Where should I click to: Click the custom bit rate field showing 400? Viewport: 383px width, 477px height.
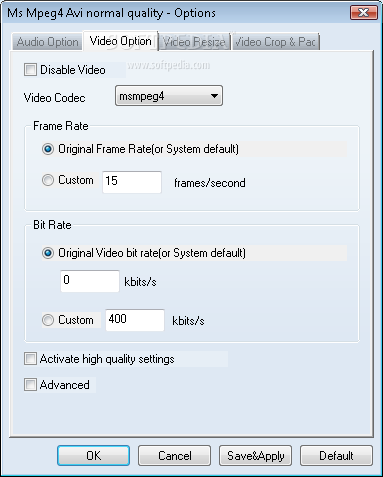(135, 320)
